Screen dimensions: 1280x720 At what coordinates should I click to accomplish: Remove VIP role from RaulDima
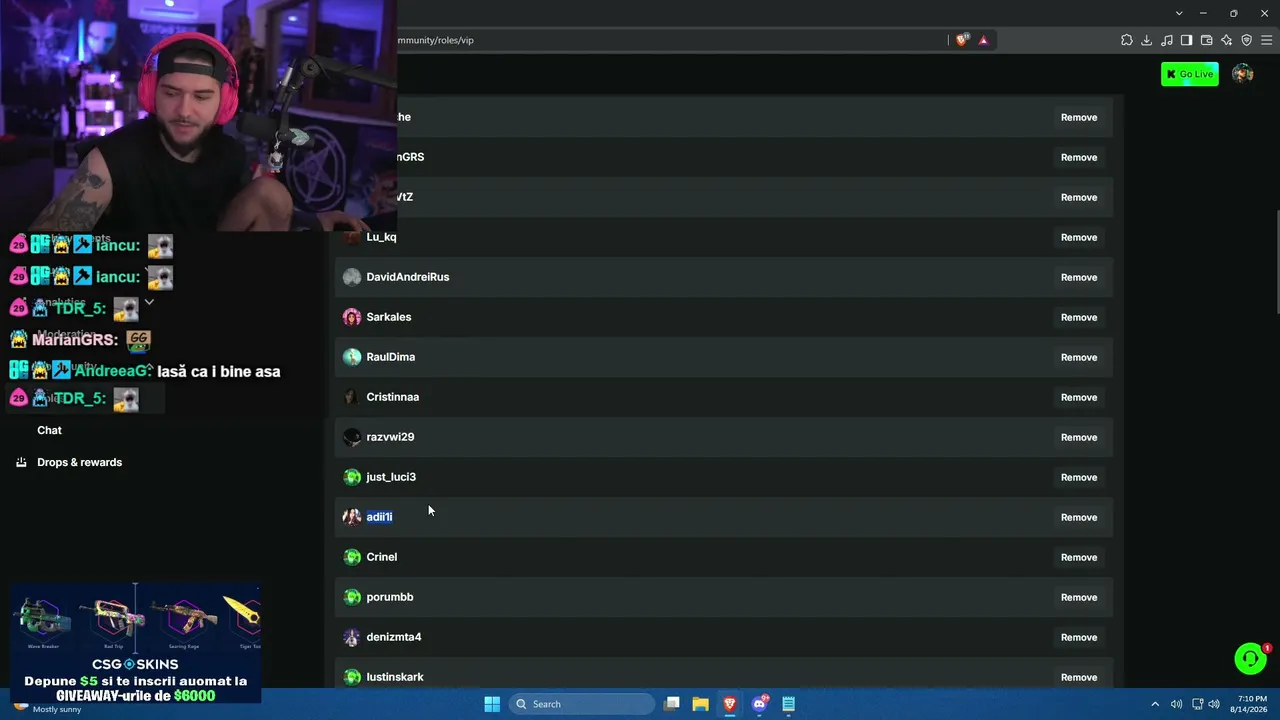[x=1079, y=357]
